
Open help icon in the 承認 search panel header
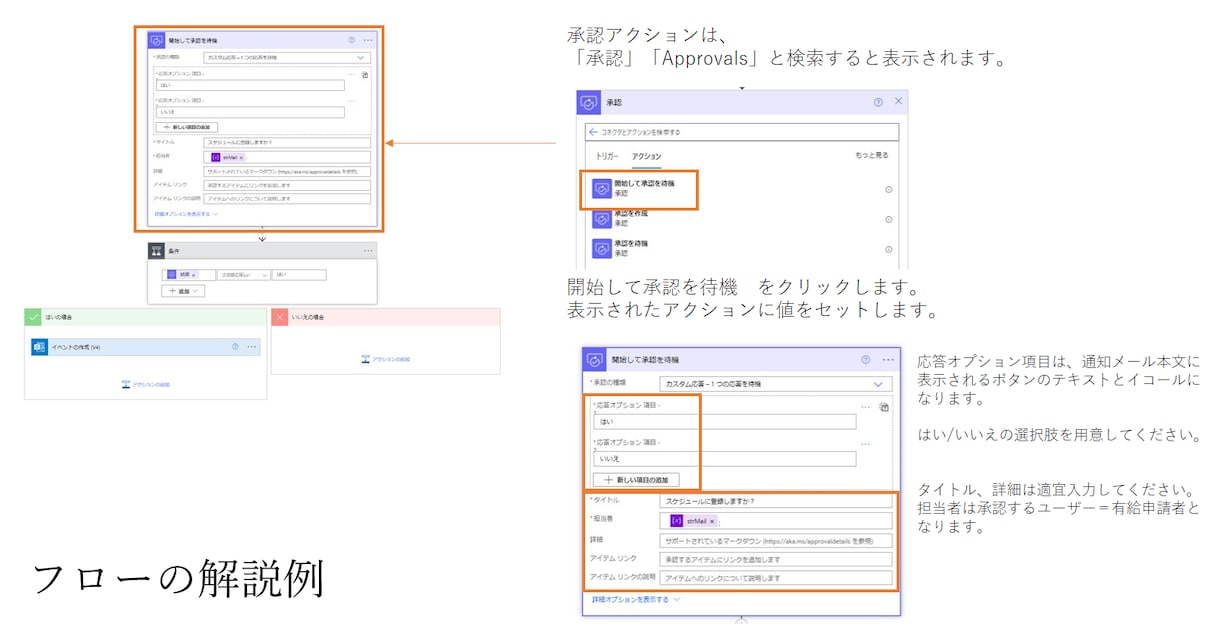point(878,102)
